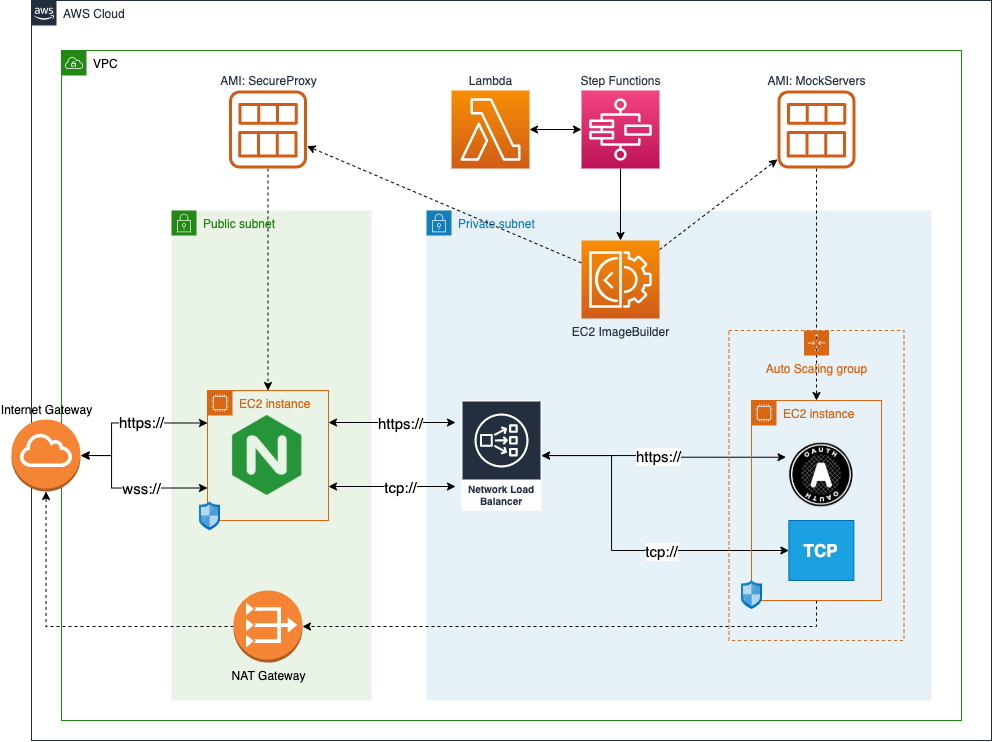Select the "AMI: MockServers" label
The image size is (992, 742).
[816, 81]
